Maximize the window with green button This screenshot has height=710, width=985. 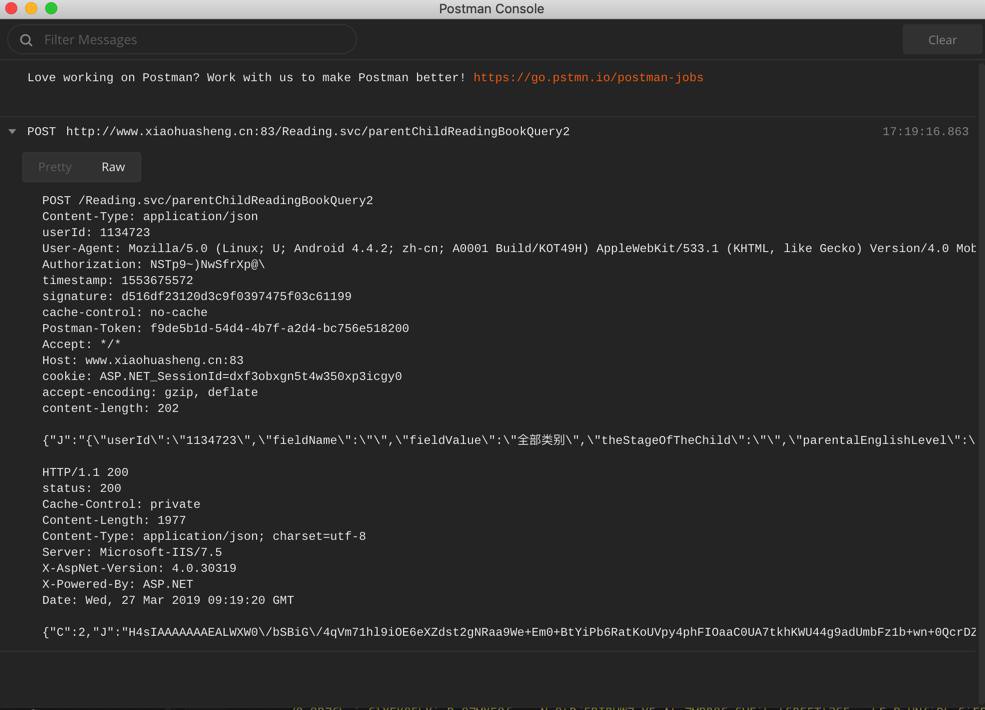[51, 8]
